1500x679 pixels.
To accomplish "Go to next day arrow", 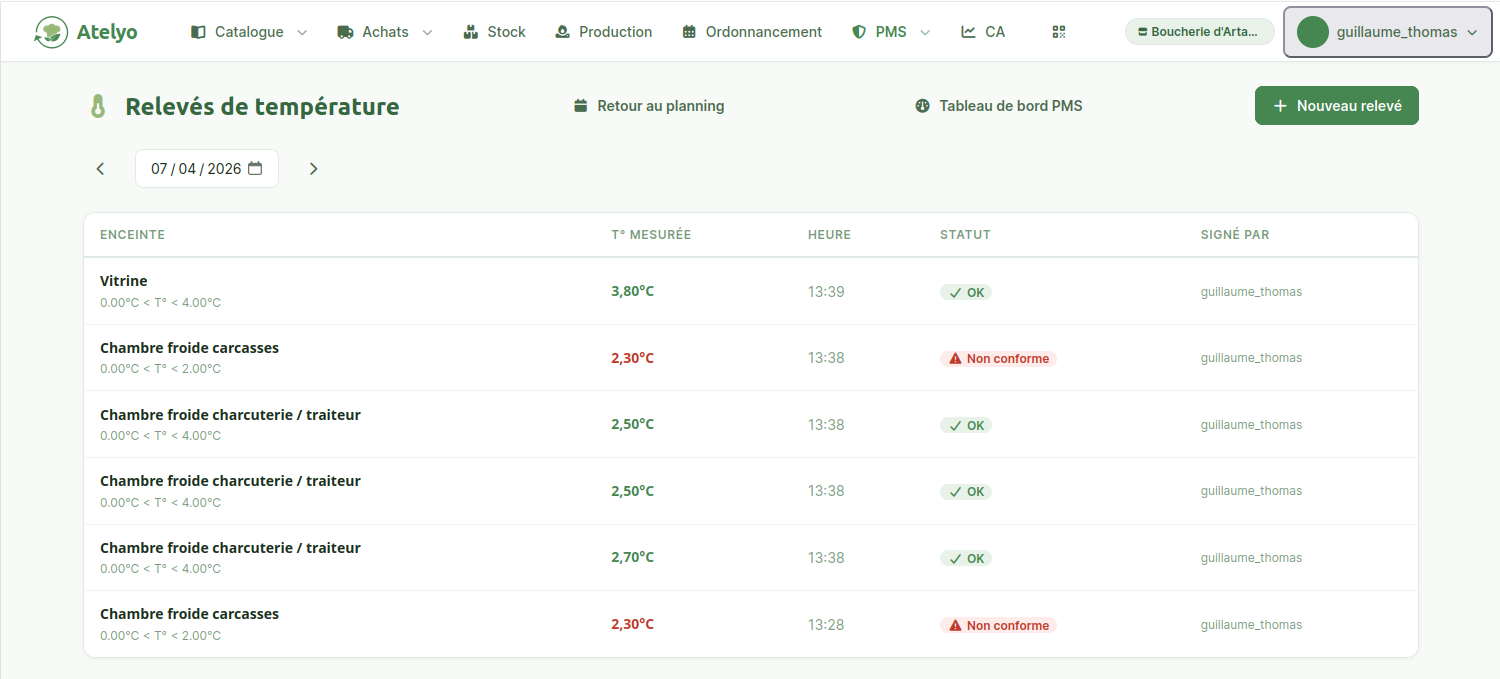I will pos(313,169).
